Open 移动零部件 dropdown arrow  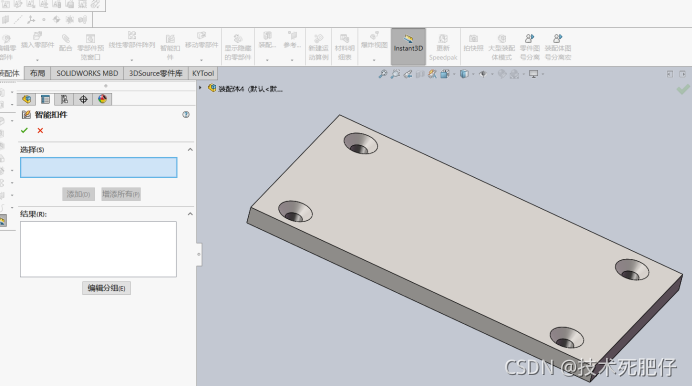click(x=202, y=60)
